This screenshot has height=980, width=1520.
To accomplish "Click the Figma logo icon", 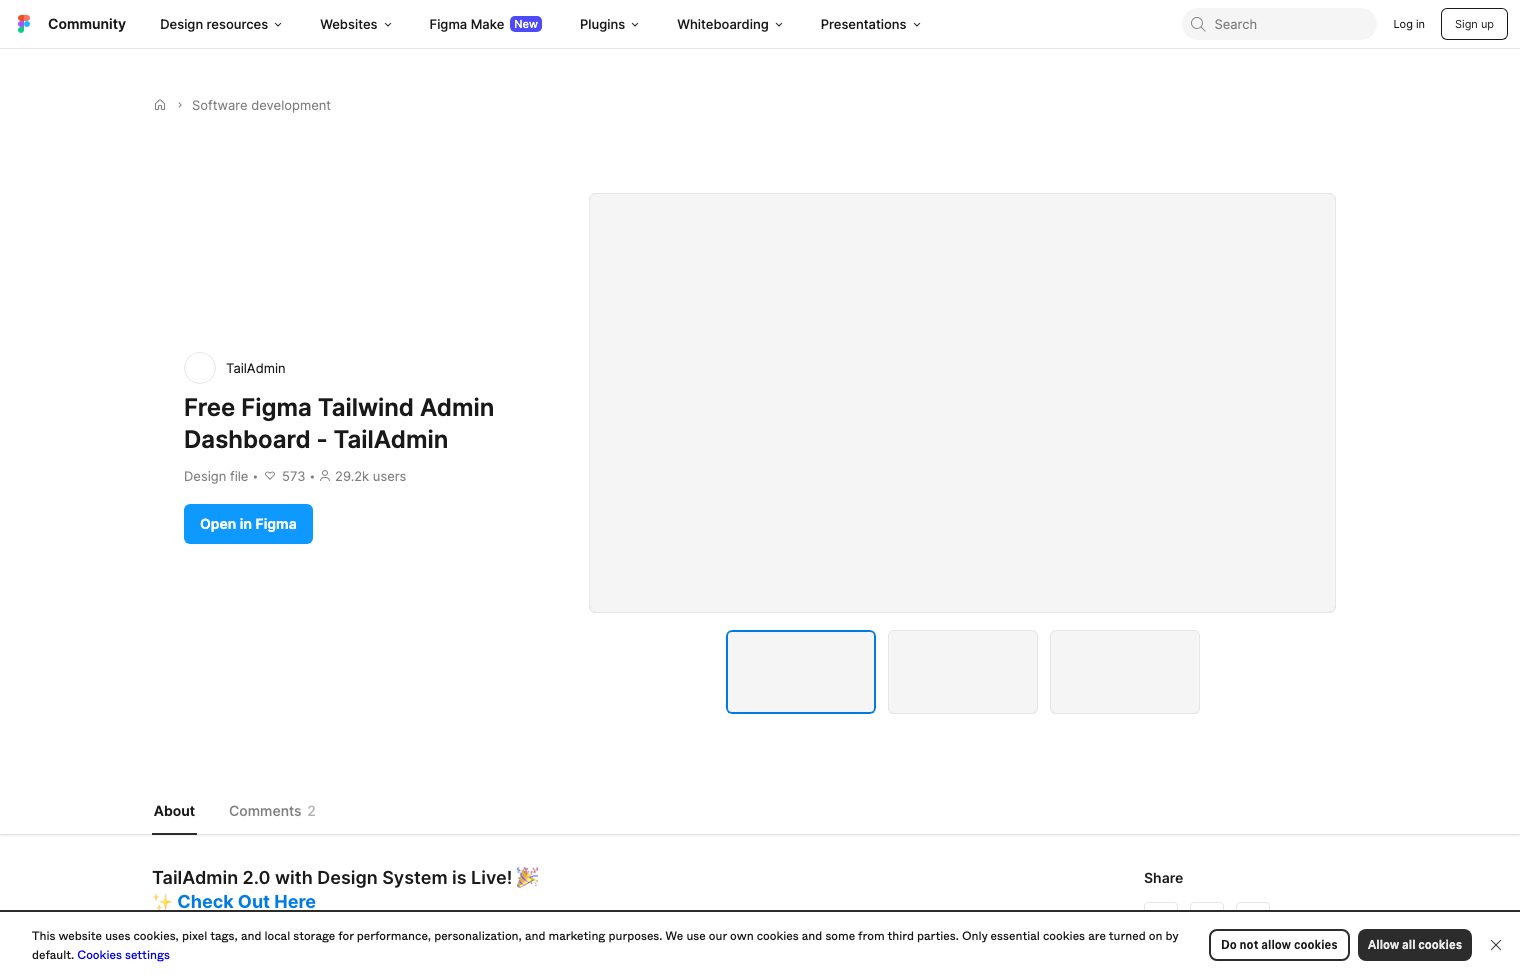I will click(24, 23).
